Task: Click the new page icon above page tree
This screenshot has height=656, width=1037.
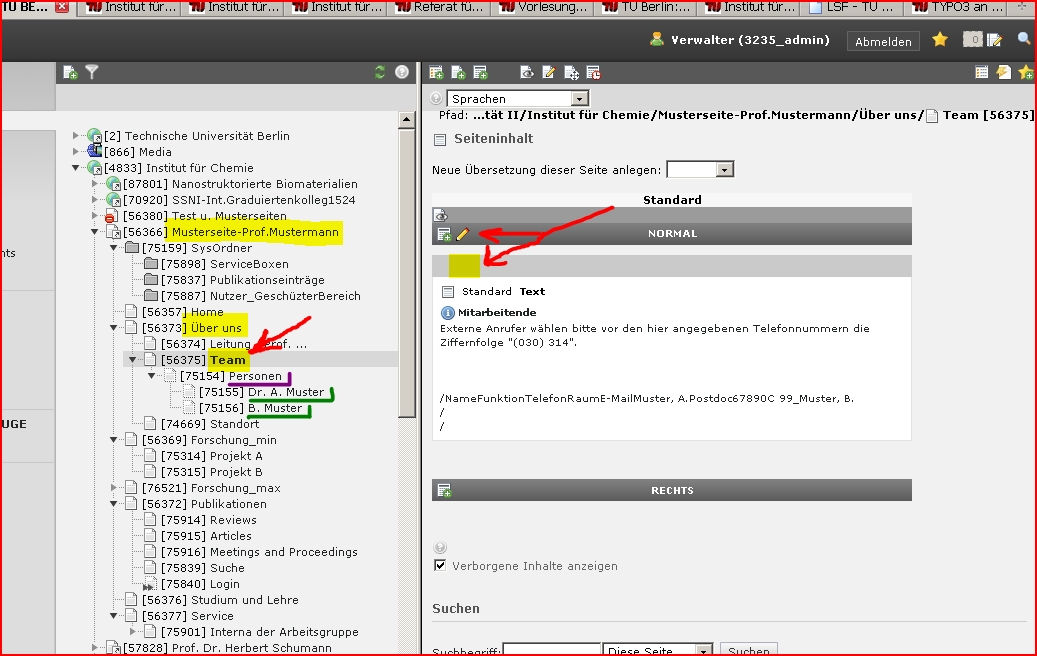Action: (x=70, y=72)
